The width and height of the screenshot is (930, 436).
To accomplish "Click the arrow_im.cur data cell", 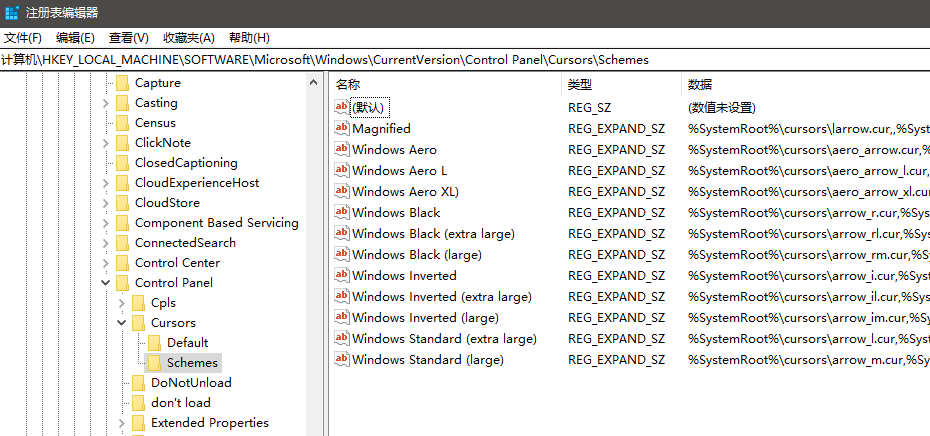I will tap(808, 317).
